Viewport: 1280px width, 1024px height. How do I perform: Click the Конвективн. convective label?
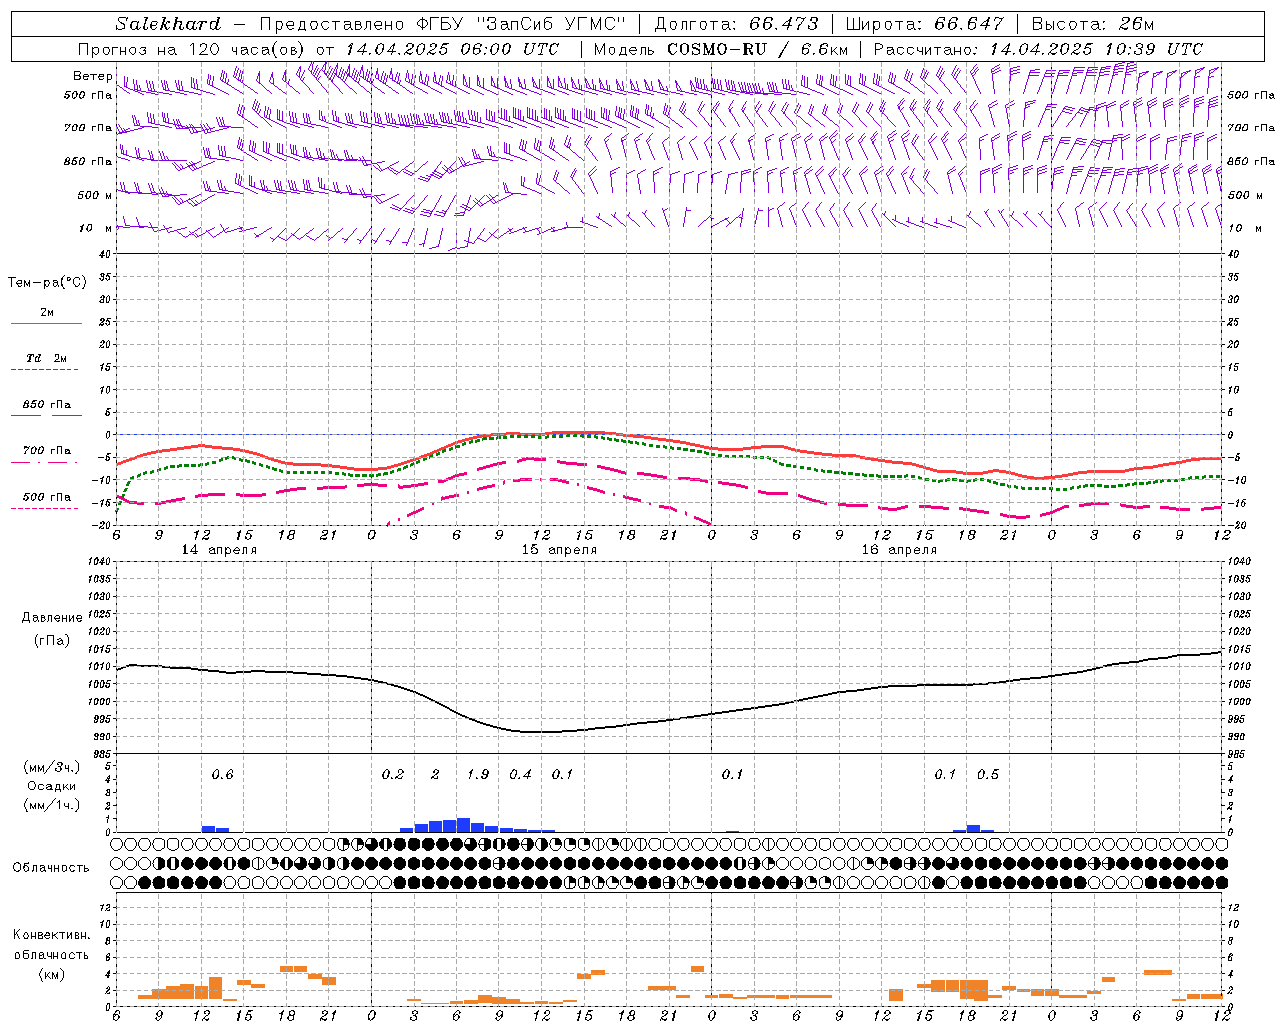[52, 935]
